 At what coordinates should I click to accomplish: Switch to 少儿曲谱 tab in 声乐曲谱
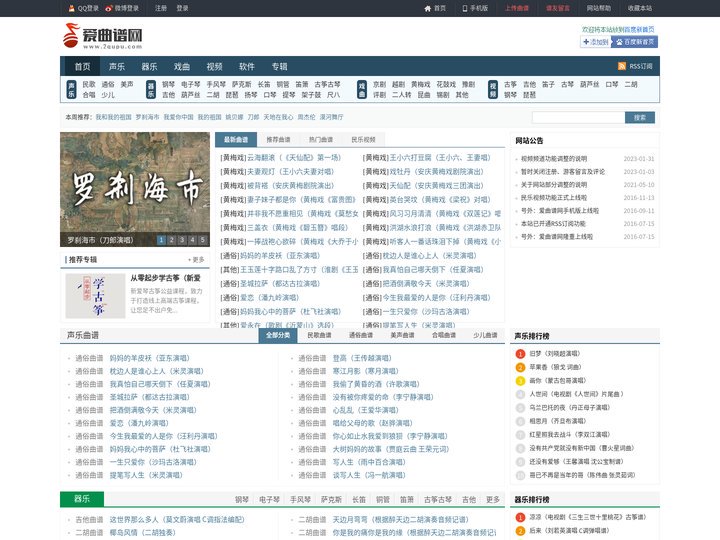coord(485,335)
